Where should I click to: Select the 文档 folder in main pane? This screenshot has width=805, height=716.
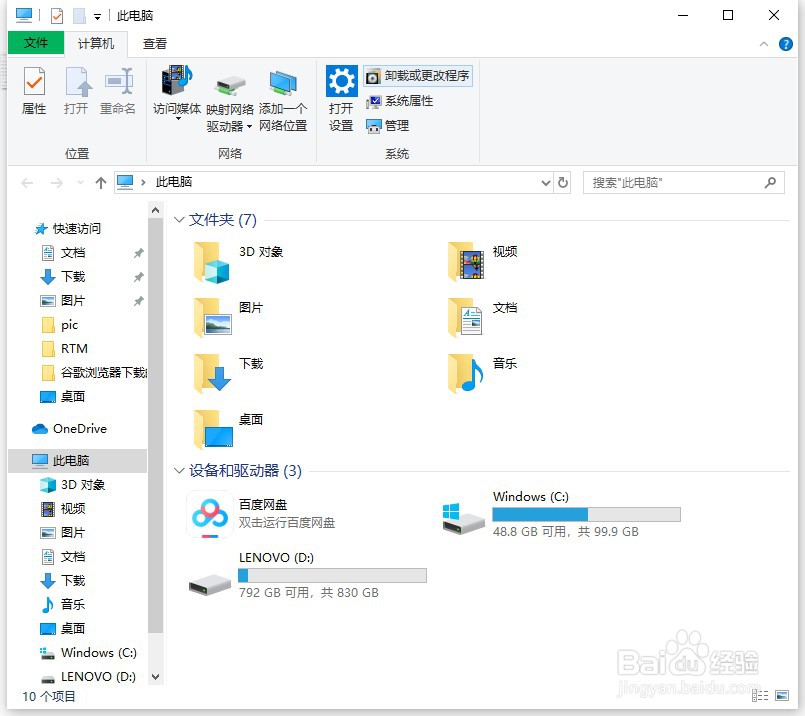pyautogui.click(x=466, y=318)
